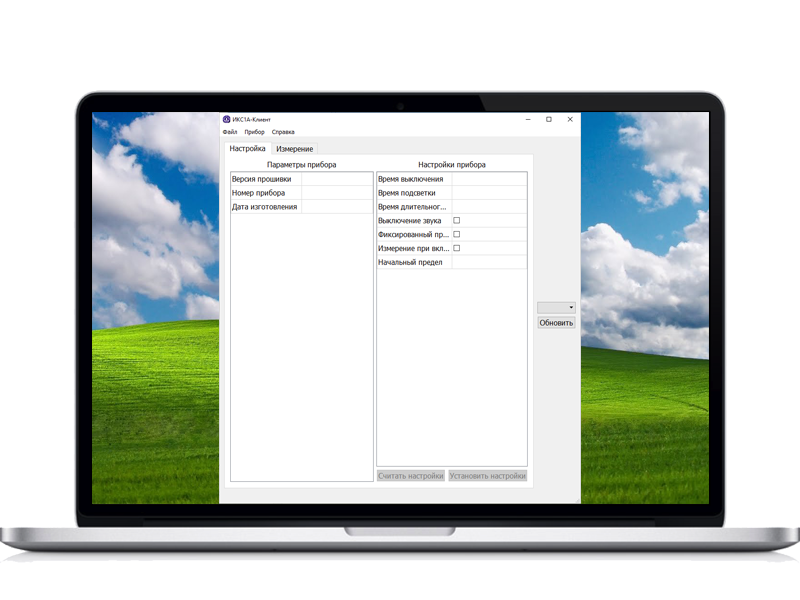Open the Прибор menu
Image resolution: width=800 pixels, height=600 pixels.
254,132
